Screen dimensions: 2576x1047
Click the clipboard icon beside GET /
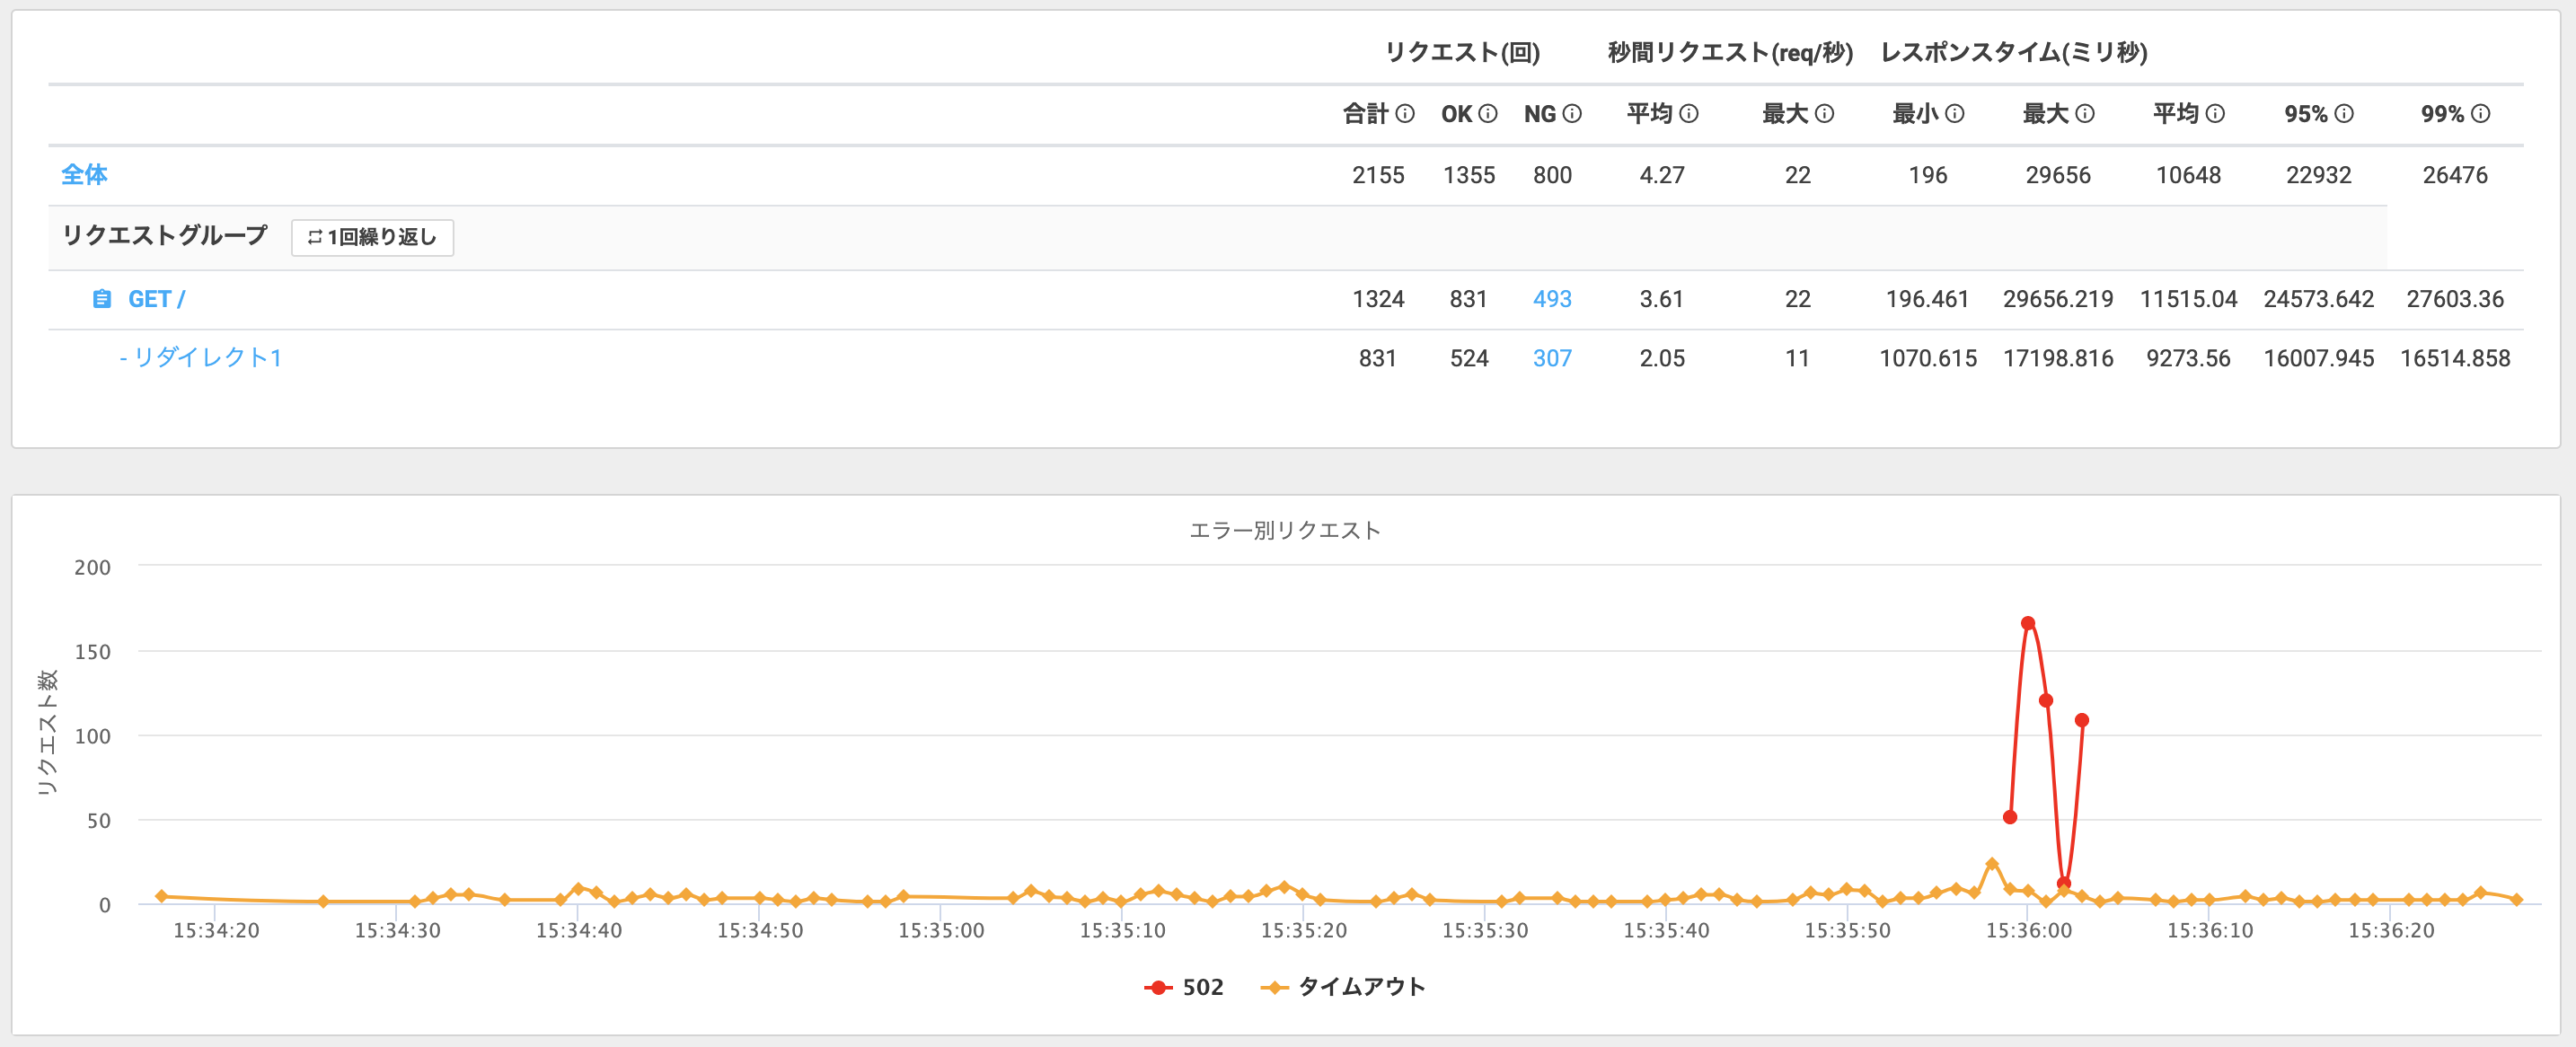pos(101,299)
